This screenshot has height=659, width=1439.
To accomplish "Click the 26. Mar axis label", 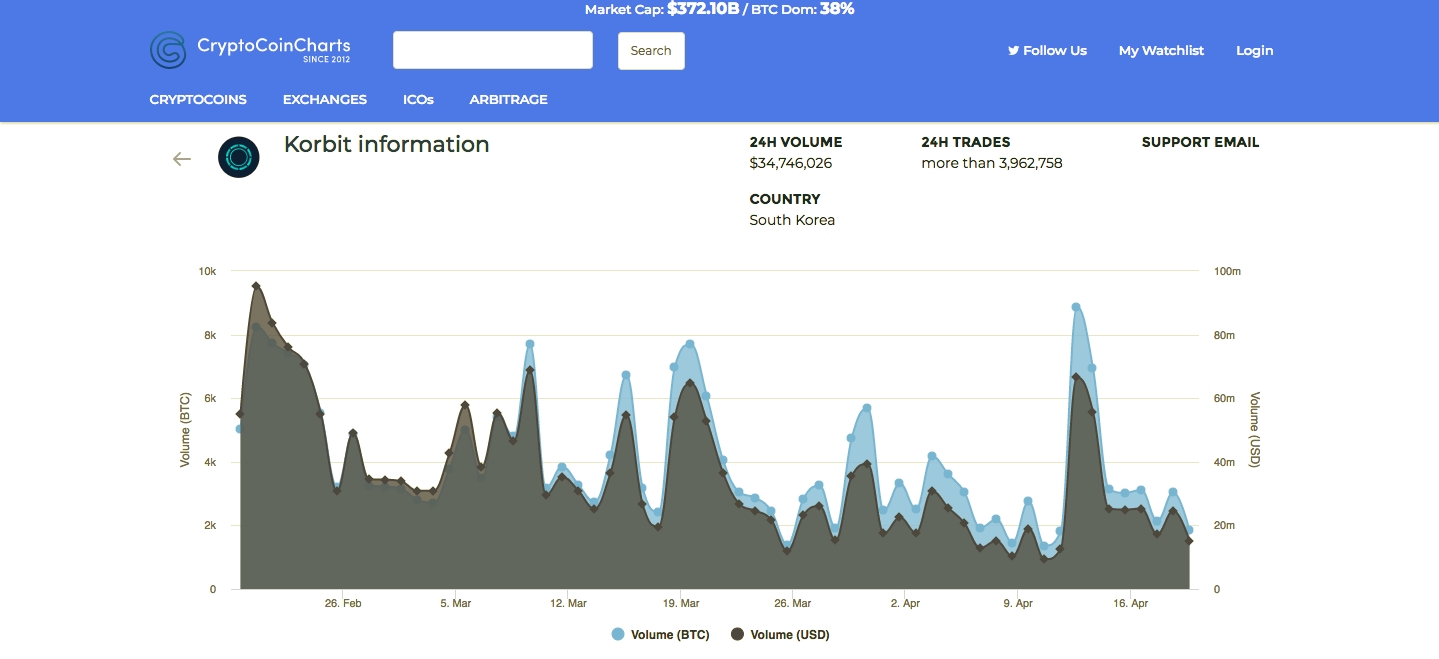I will tap(793, 604).
